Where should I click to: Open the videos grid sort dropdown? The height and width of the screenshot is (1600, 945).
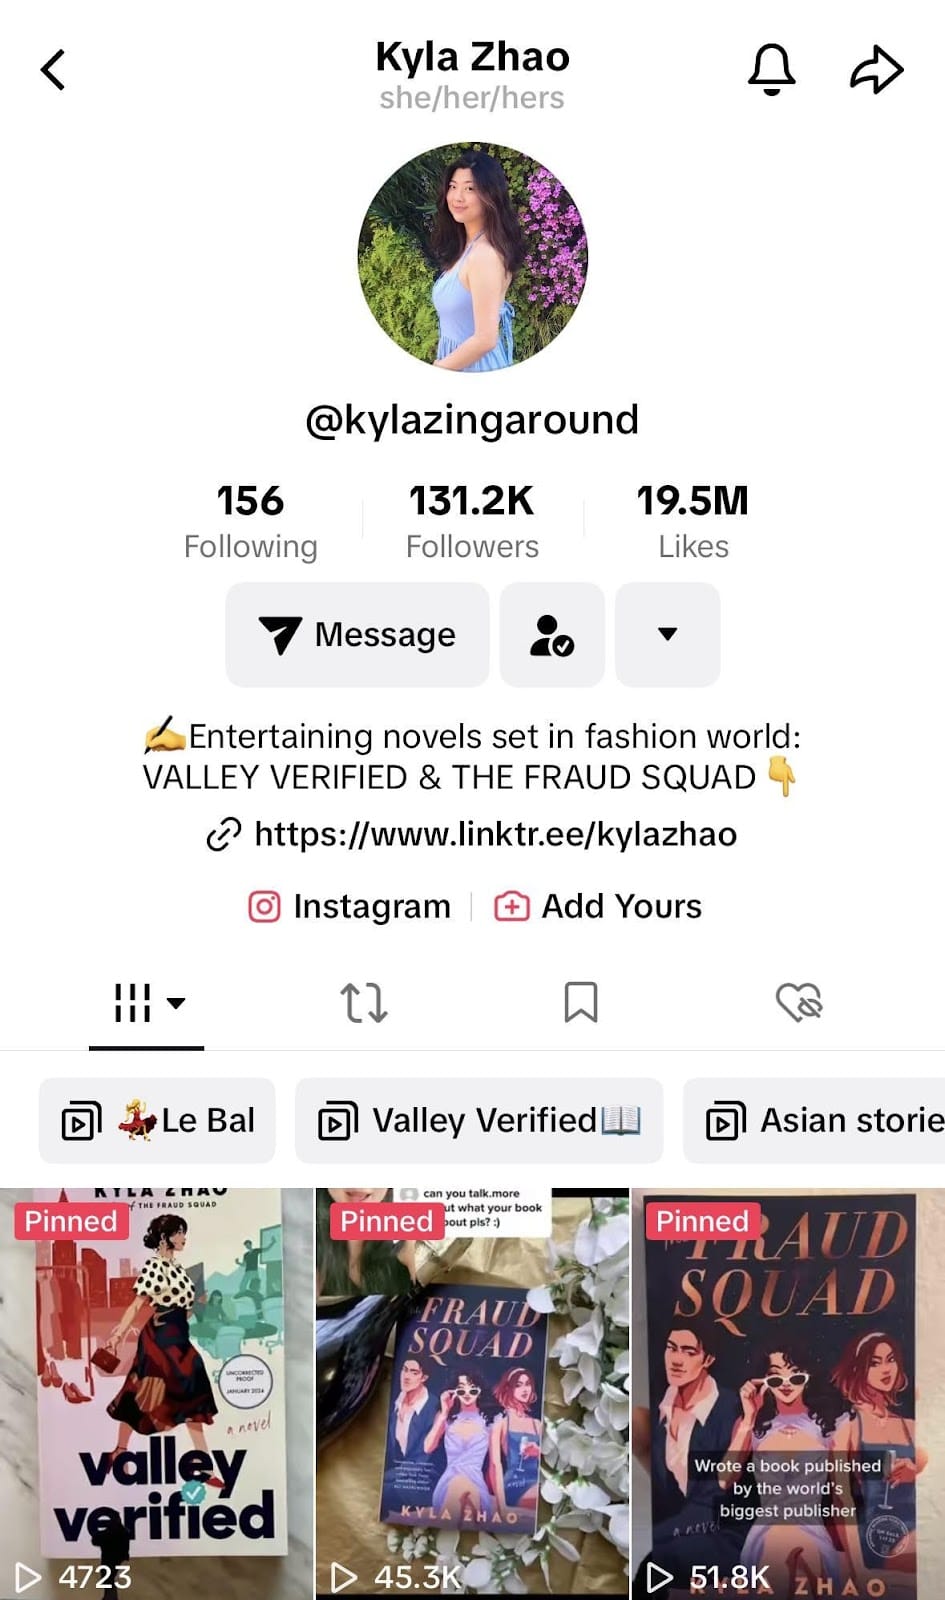(147, 1002)
